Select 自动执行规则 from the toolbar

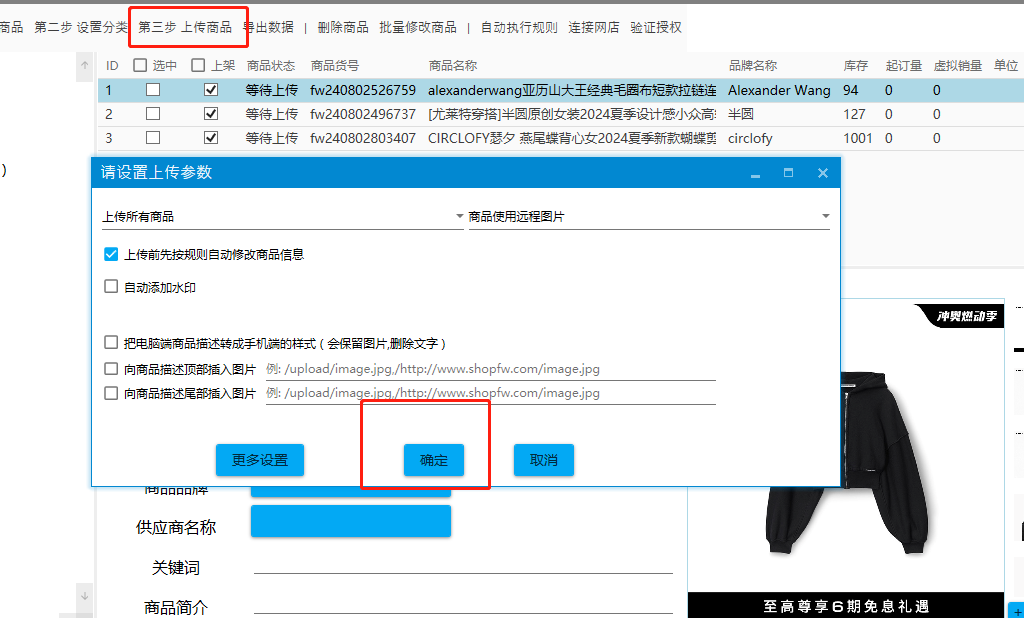519,27
